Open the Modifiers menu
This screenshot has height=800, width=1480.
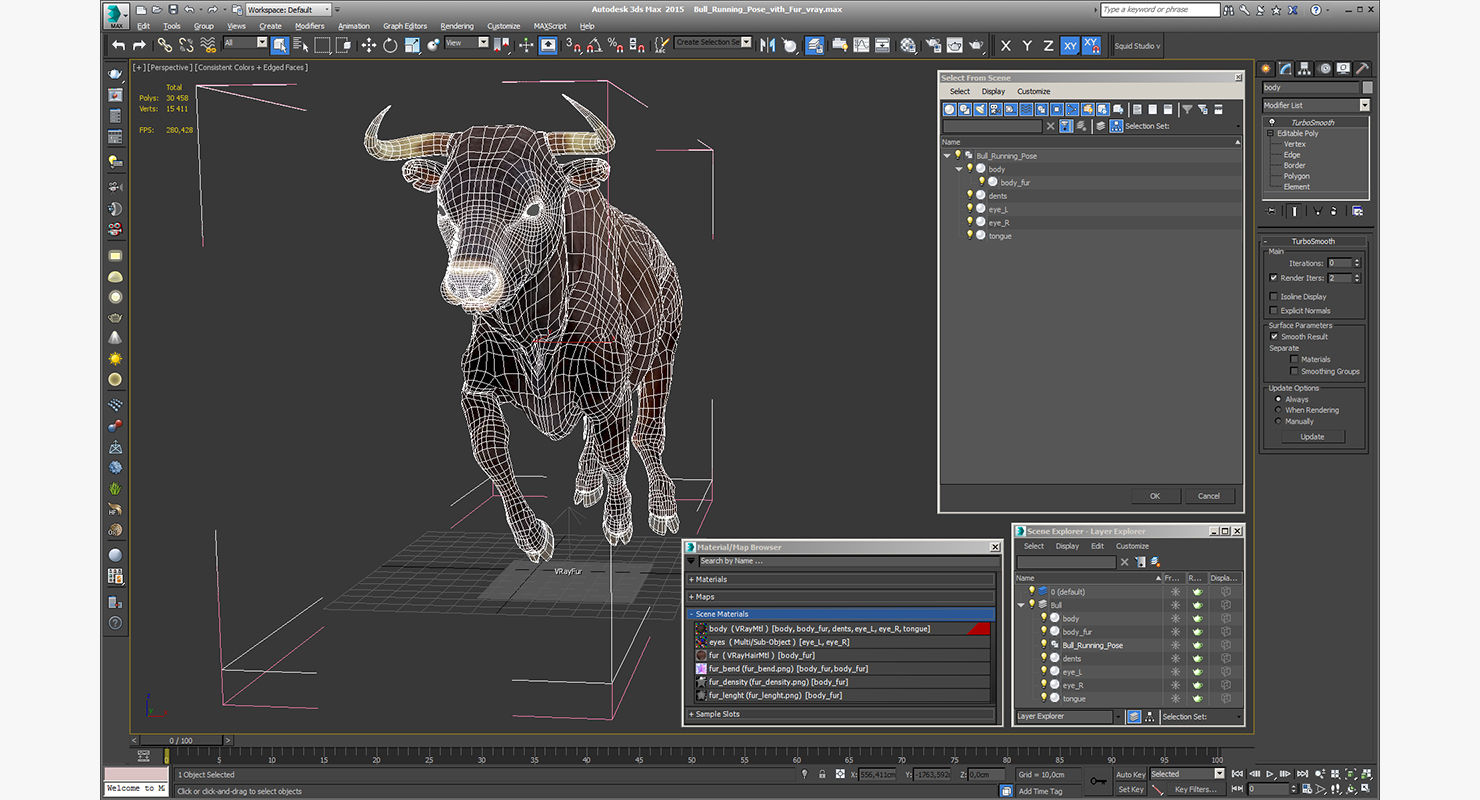pyautogui.click(x=309, y=26)
